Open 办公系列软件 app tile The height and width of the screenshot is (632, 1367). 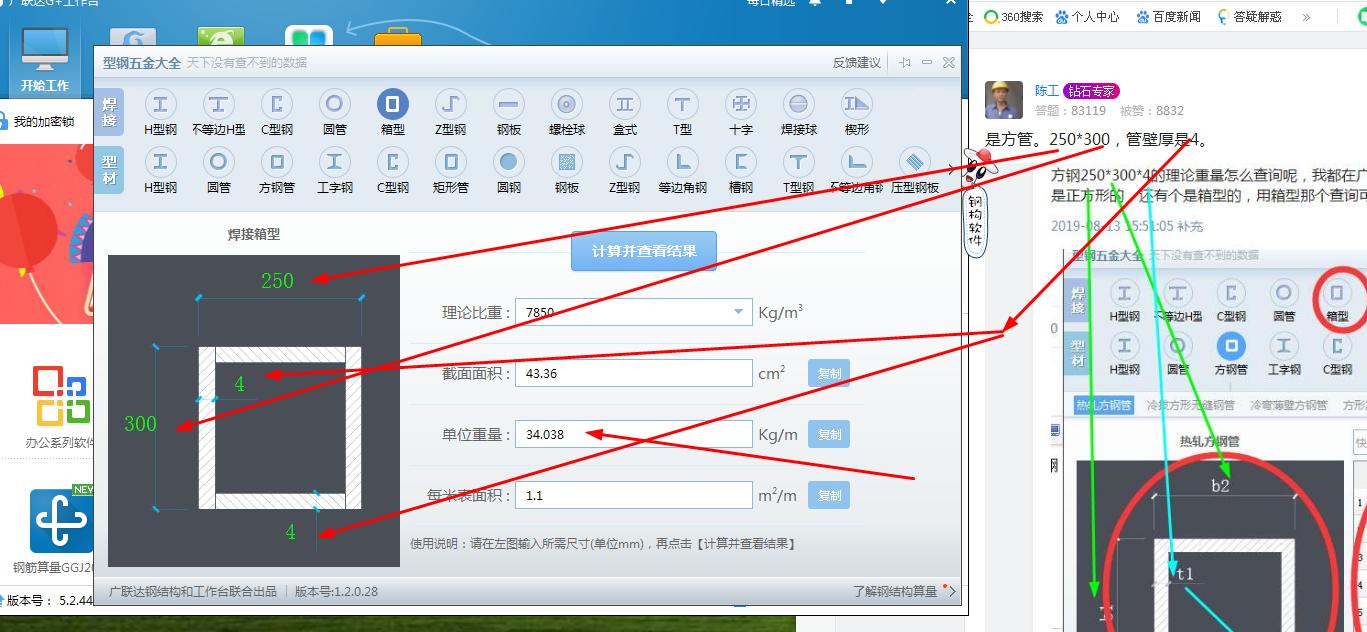[60, 407]
